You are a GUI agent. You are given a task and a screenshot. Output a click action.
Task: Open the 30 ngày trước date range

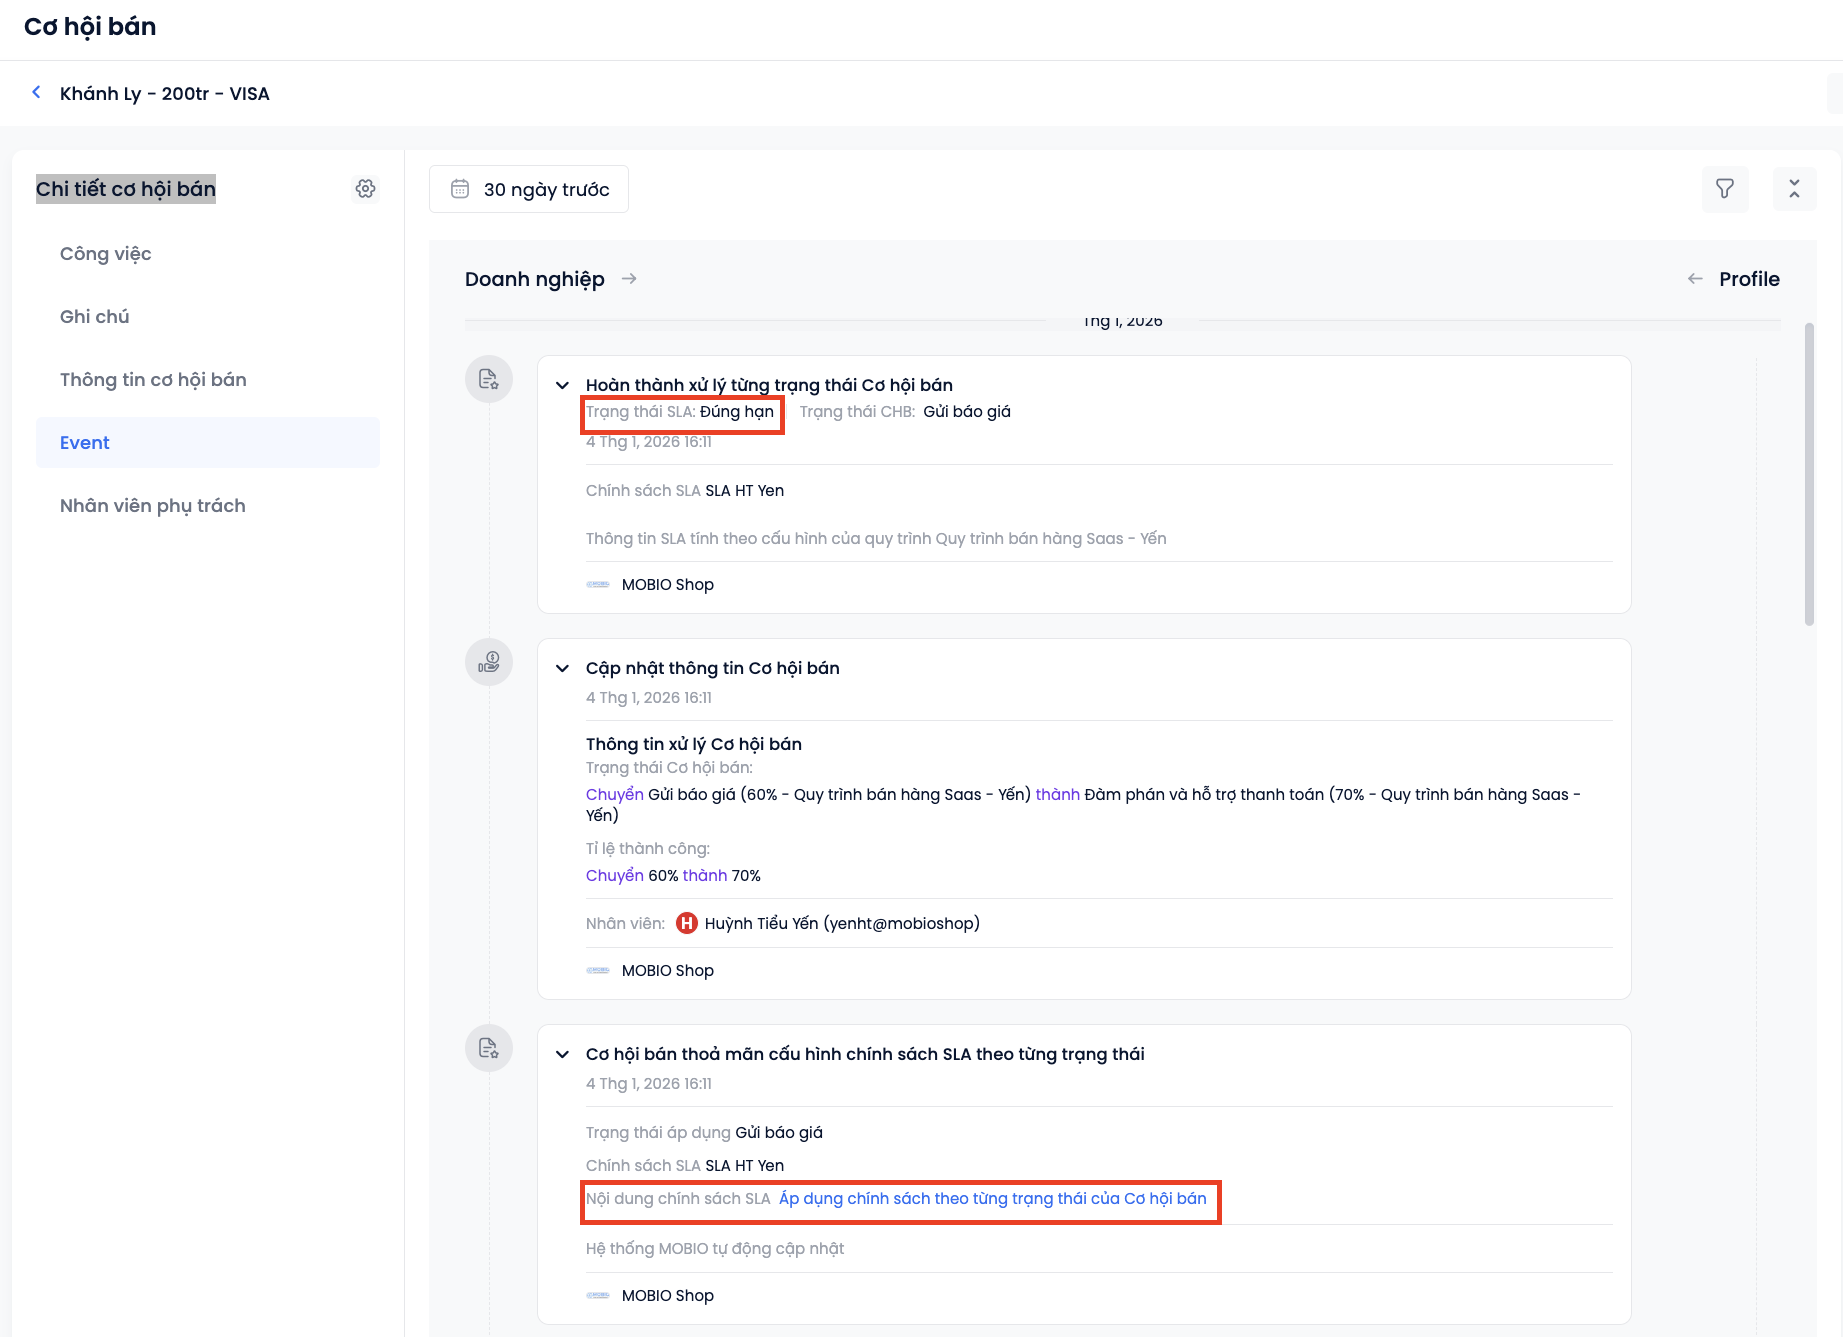pyautogui.click(x=546, y=189)
